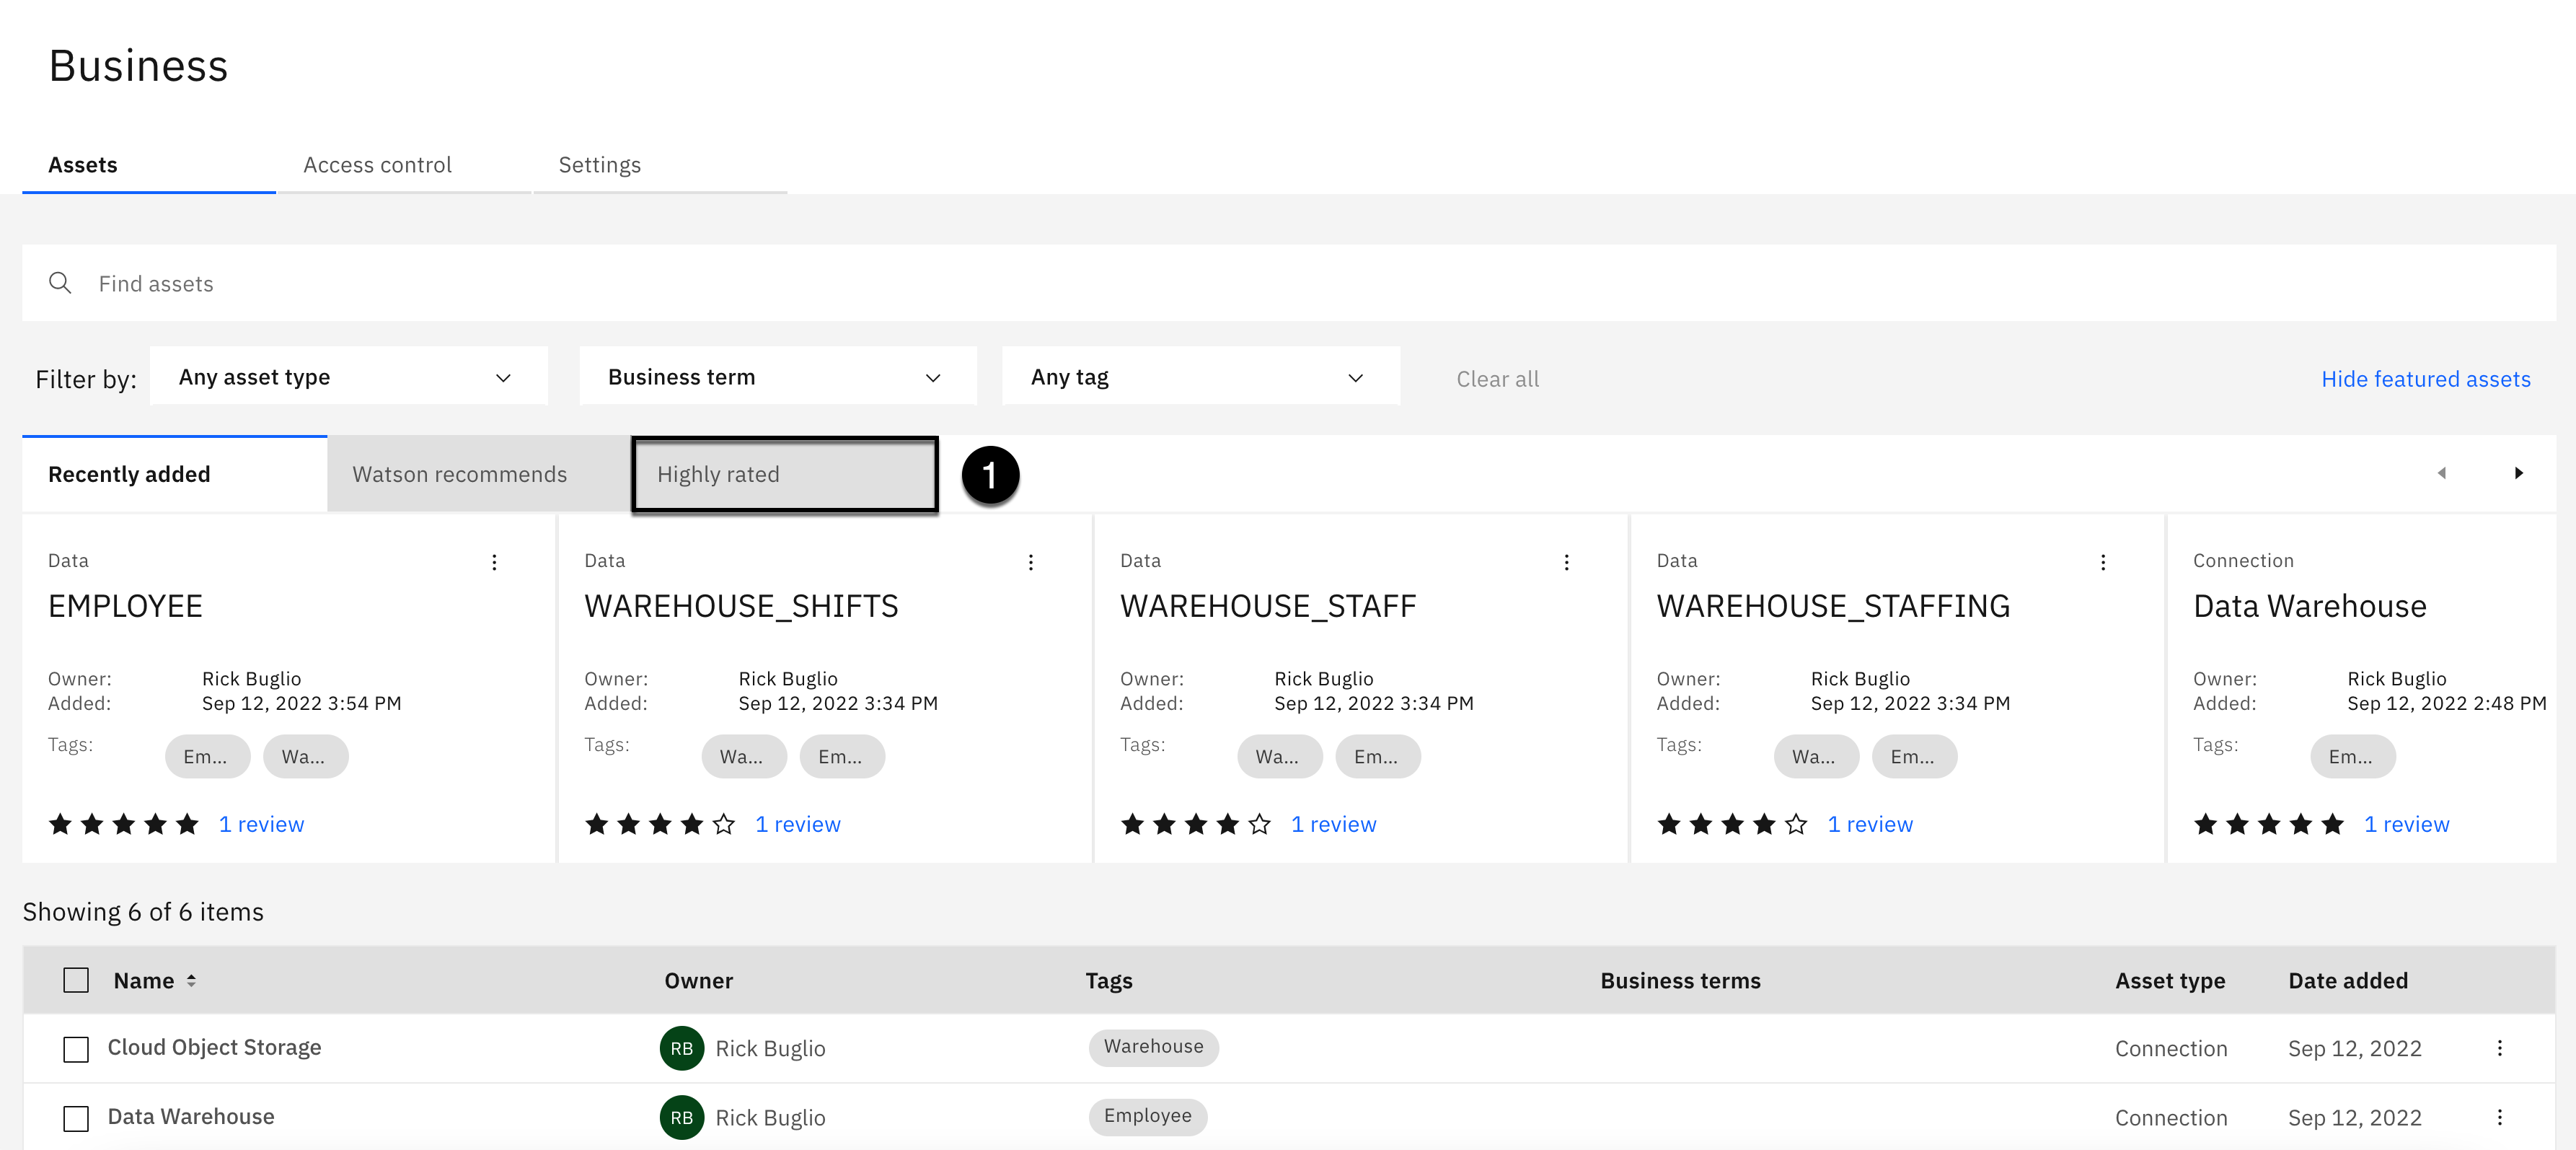
Task: Open the overflow menu on the WAREHOUSE_STAFF card
Action: click(x=1566, y=562)
